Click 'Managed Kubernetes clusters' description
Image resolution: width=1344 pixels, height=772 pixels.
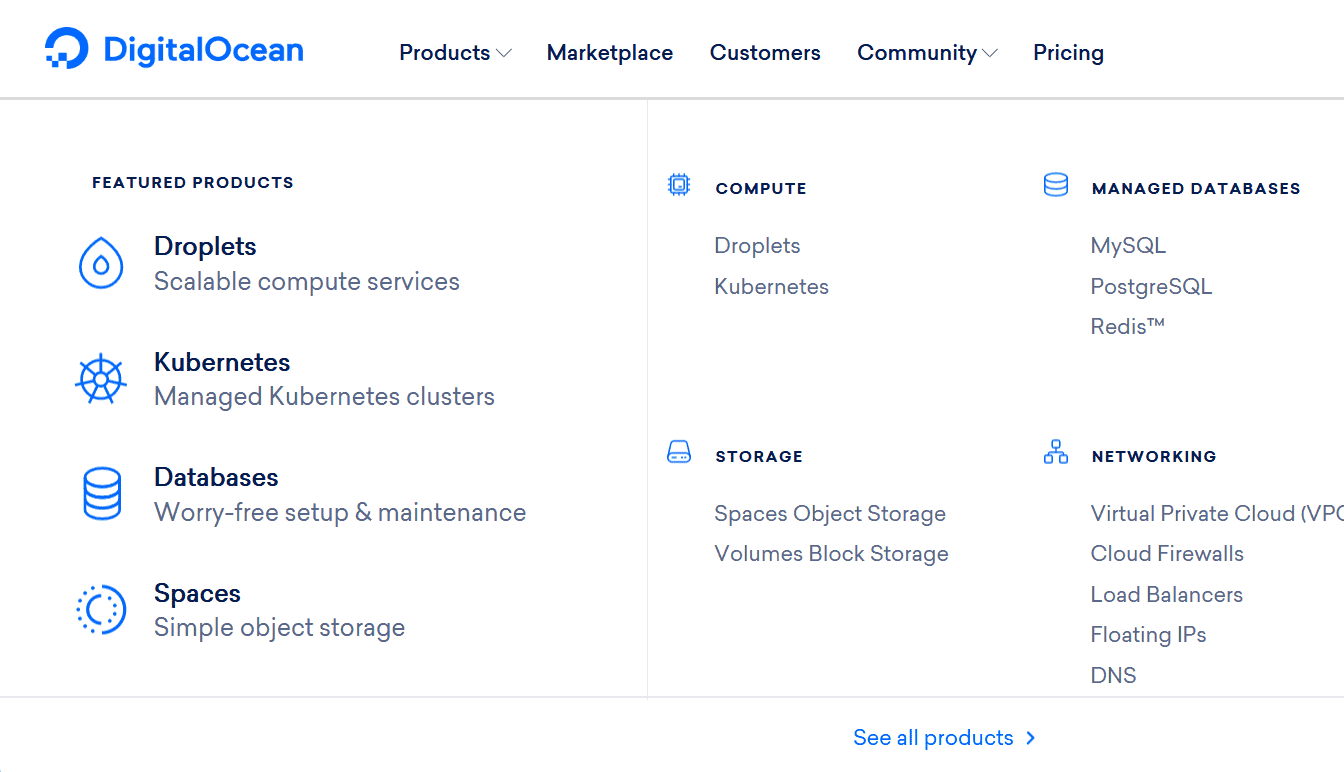(x=324, y=397)
